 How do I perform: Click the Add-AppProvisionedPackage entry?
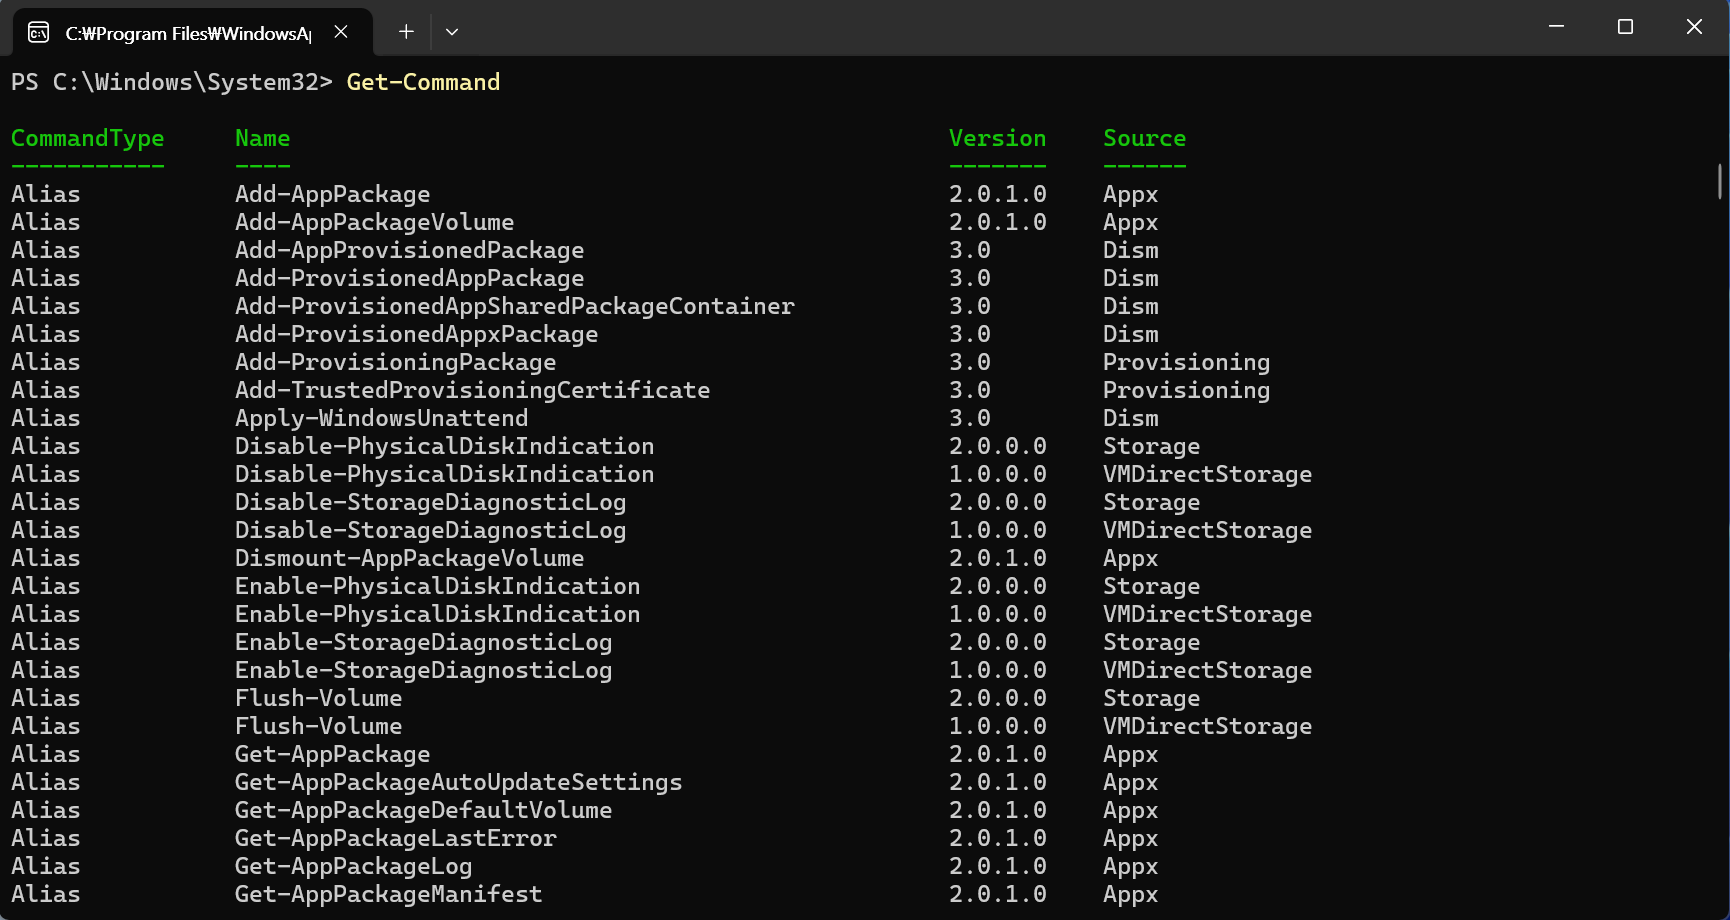410,250
